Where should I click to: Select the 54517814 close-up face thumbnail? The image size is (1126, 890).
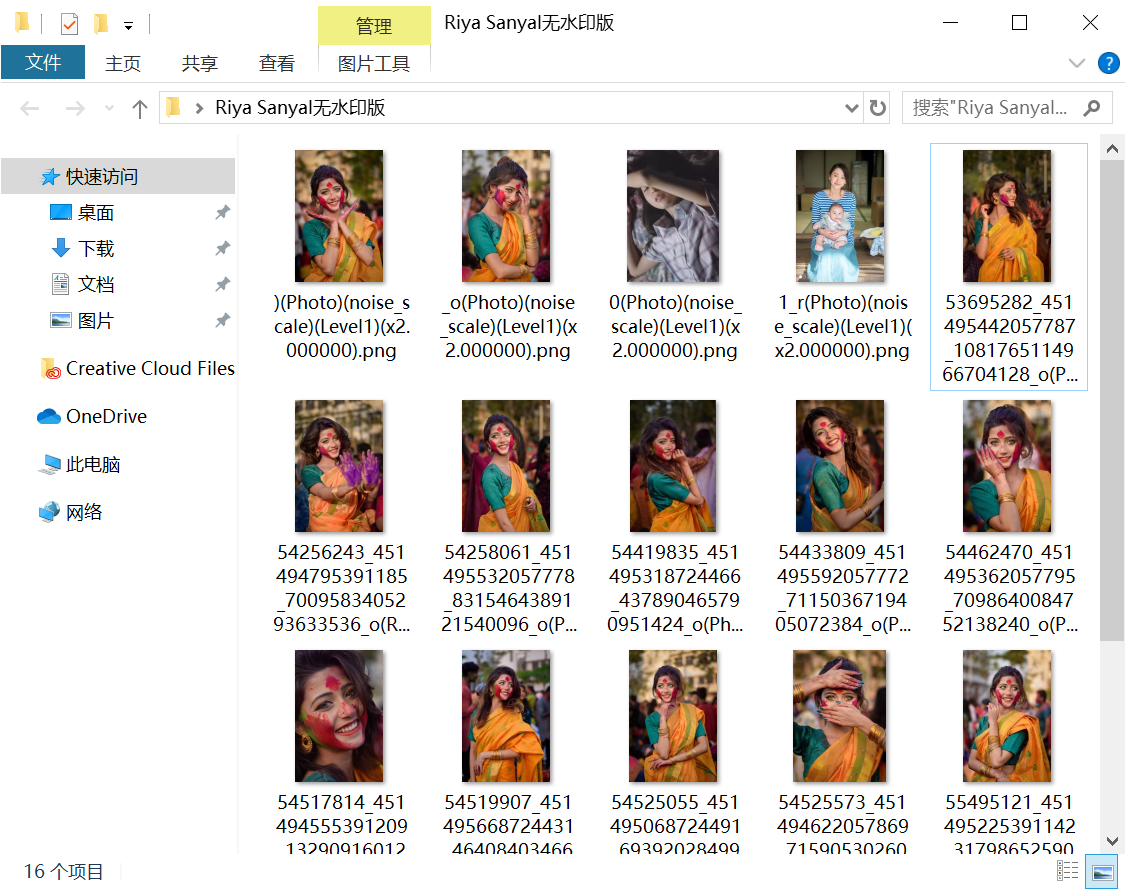tap(339, 716)
